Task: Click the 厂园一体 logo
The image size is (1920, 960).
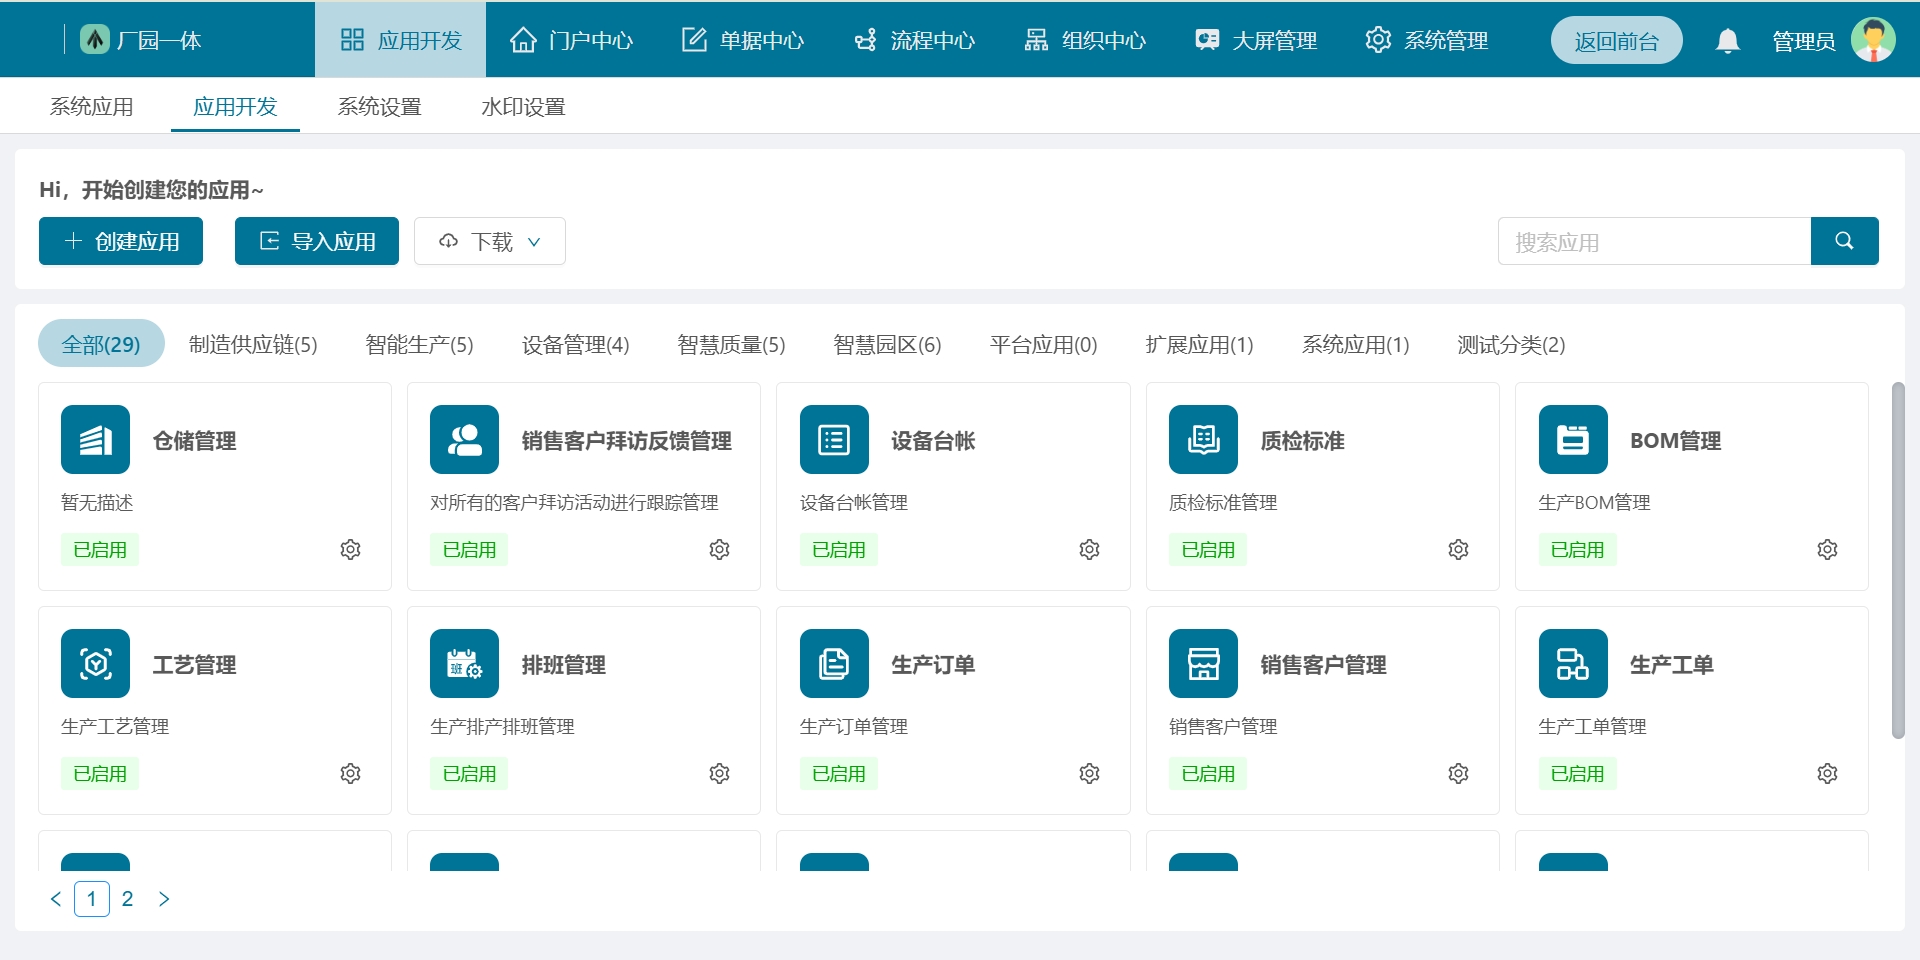Action: tap(95, 40)
